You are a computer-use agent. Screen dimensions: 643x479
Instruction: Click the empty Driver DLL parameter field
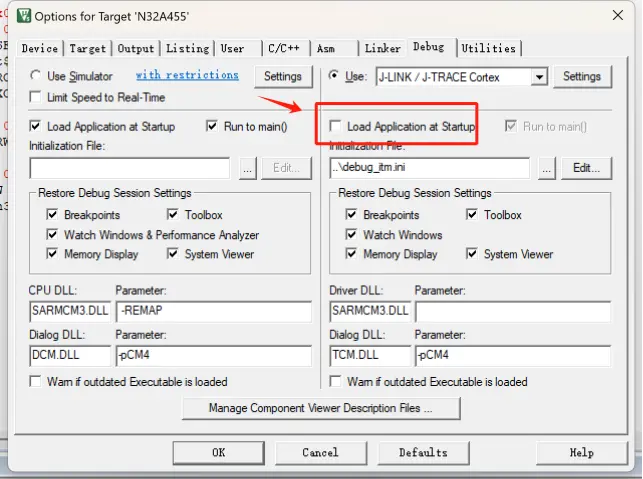point(513,311)
